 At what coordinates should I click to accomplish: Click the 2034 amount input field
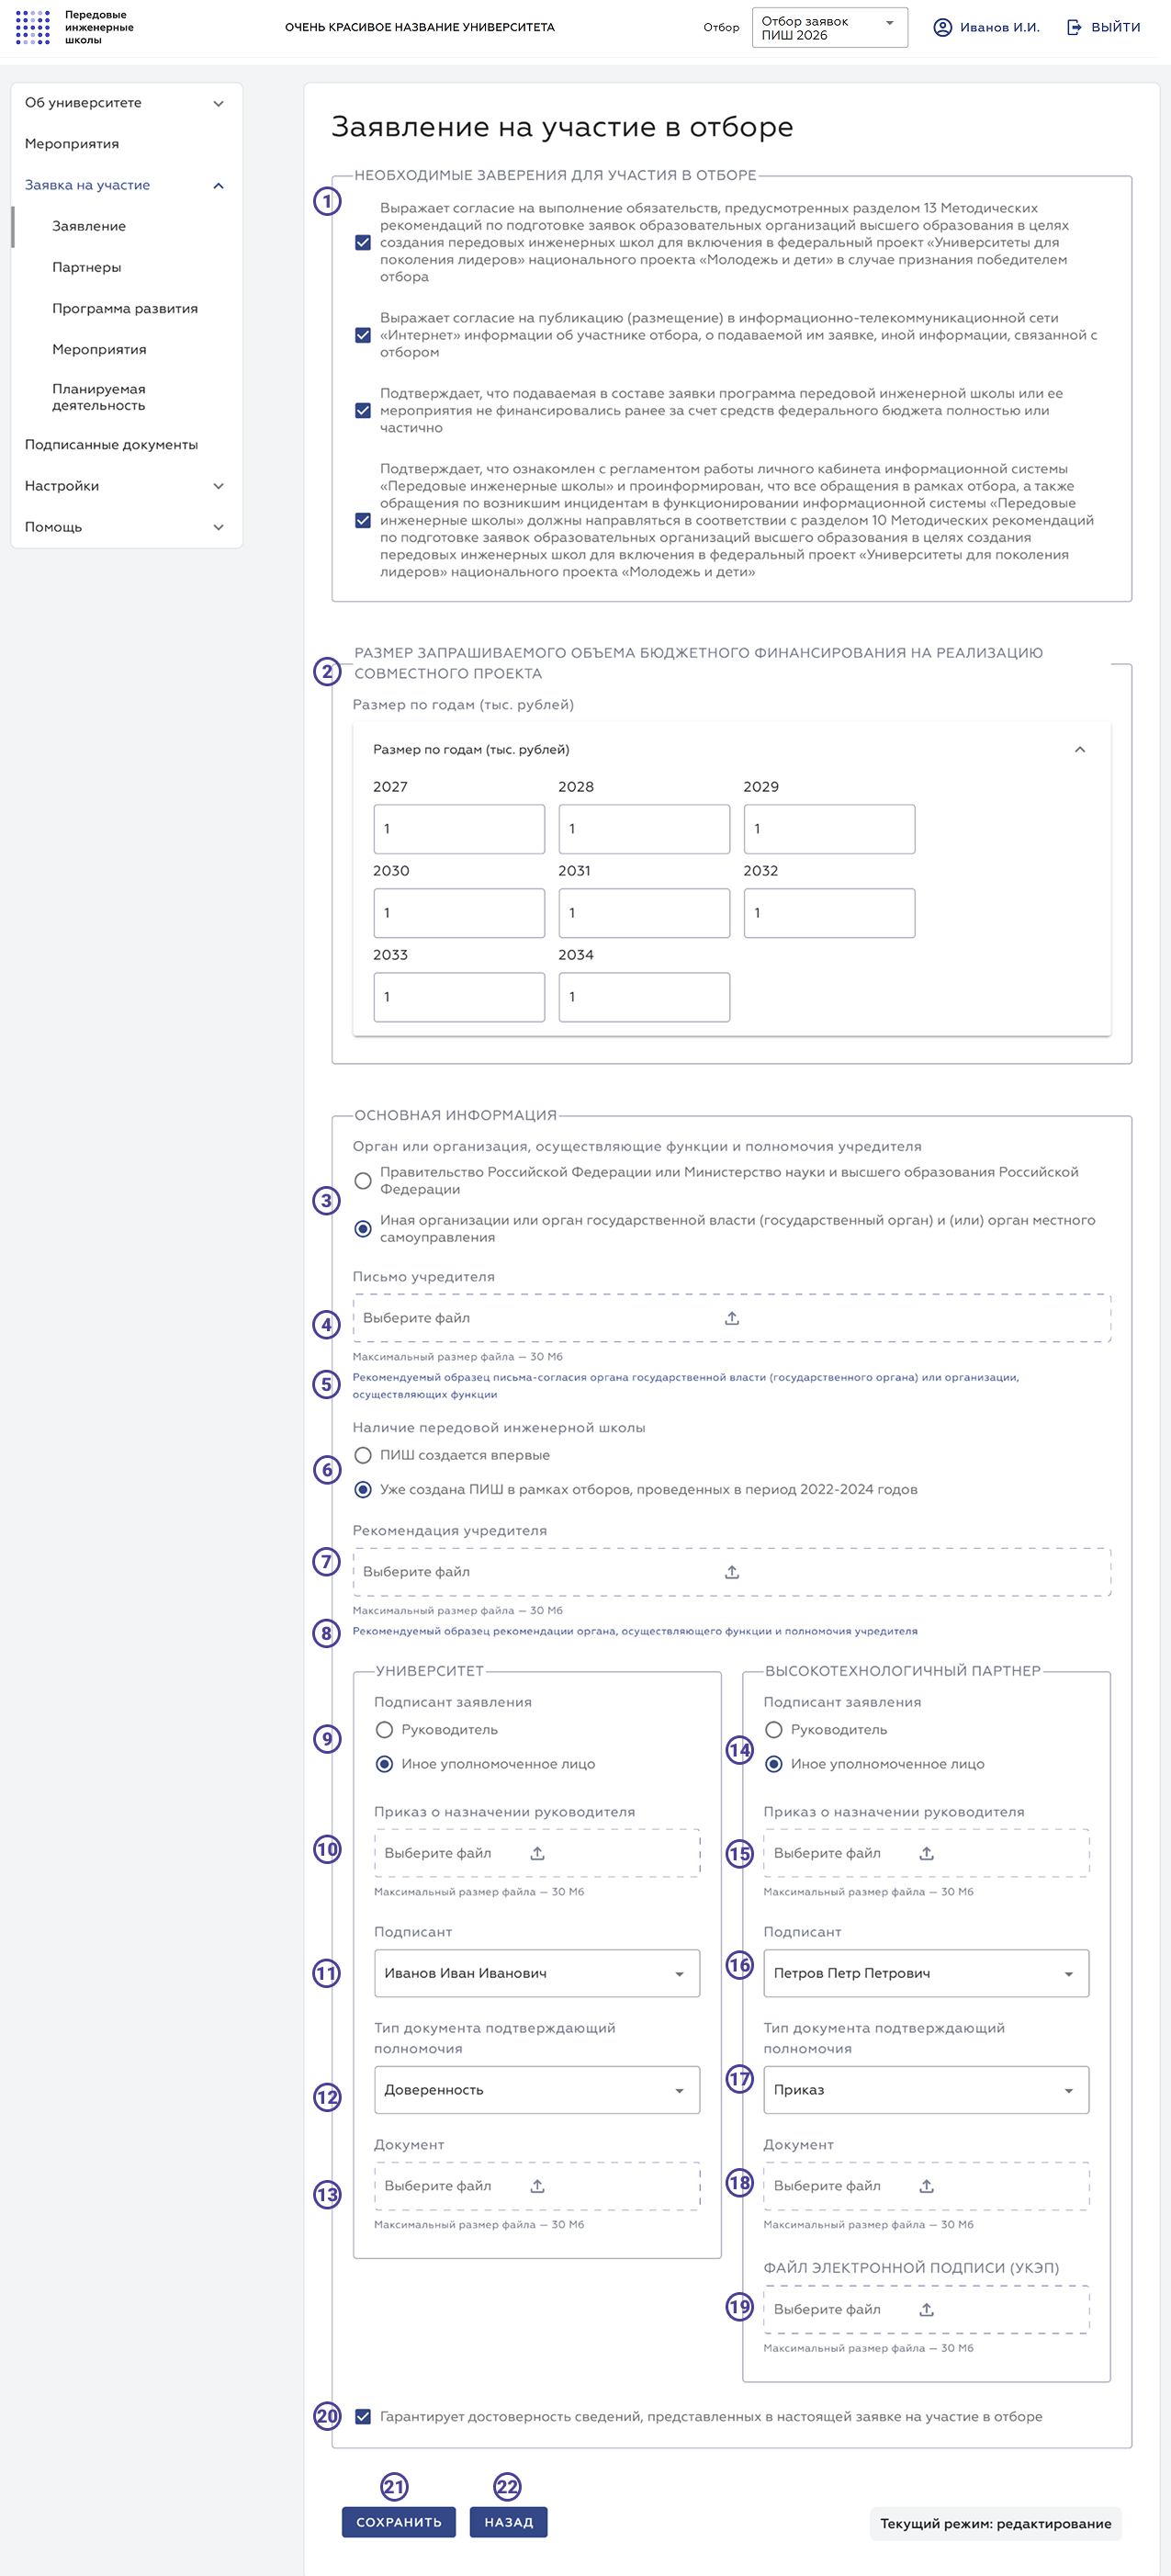pyautogui.click(x=644, y=997)
